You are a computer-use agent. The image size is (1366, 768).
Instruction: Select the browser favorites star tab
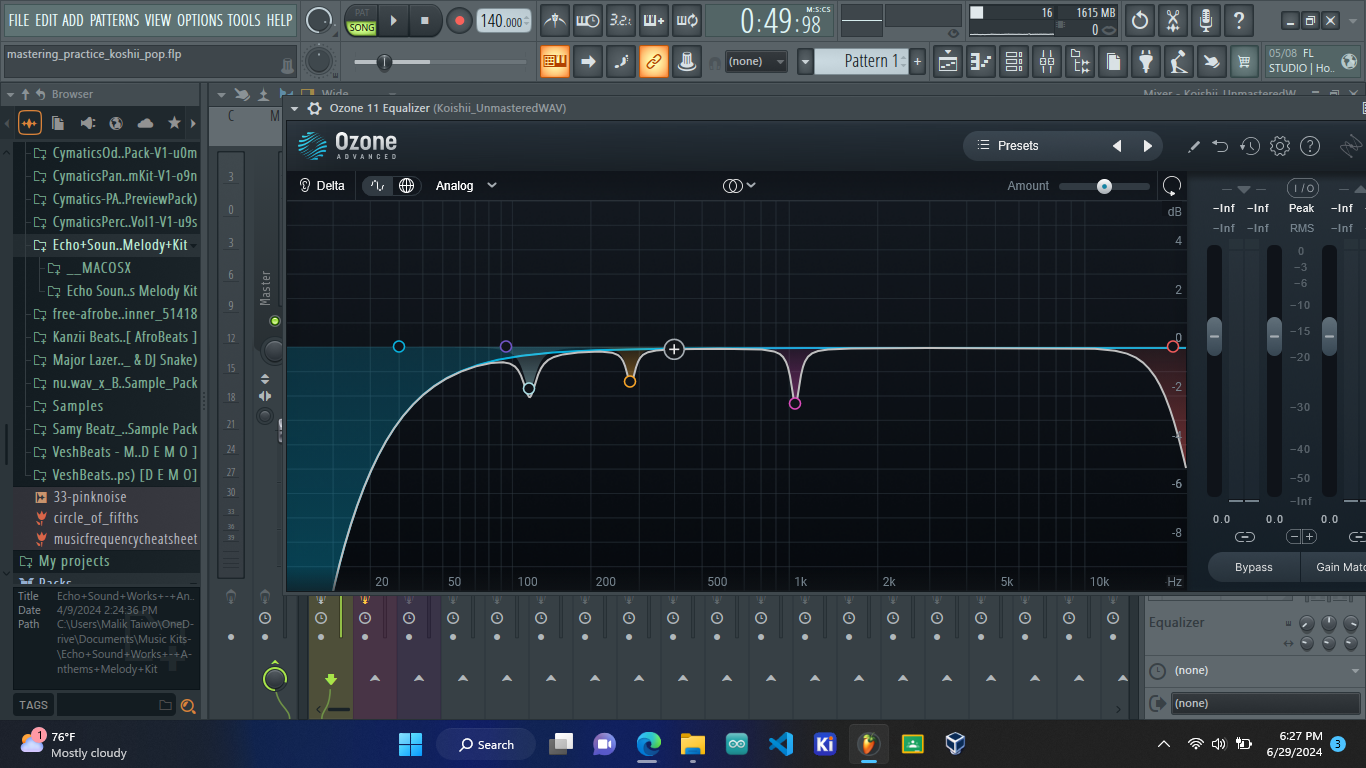pyautogui.click(x=175, y=123)
